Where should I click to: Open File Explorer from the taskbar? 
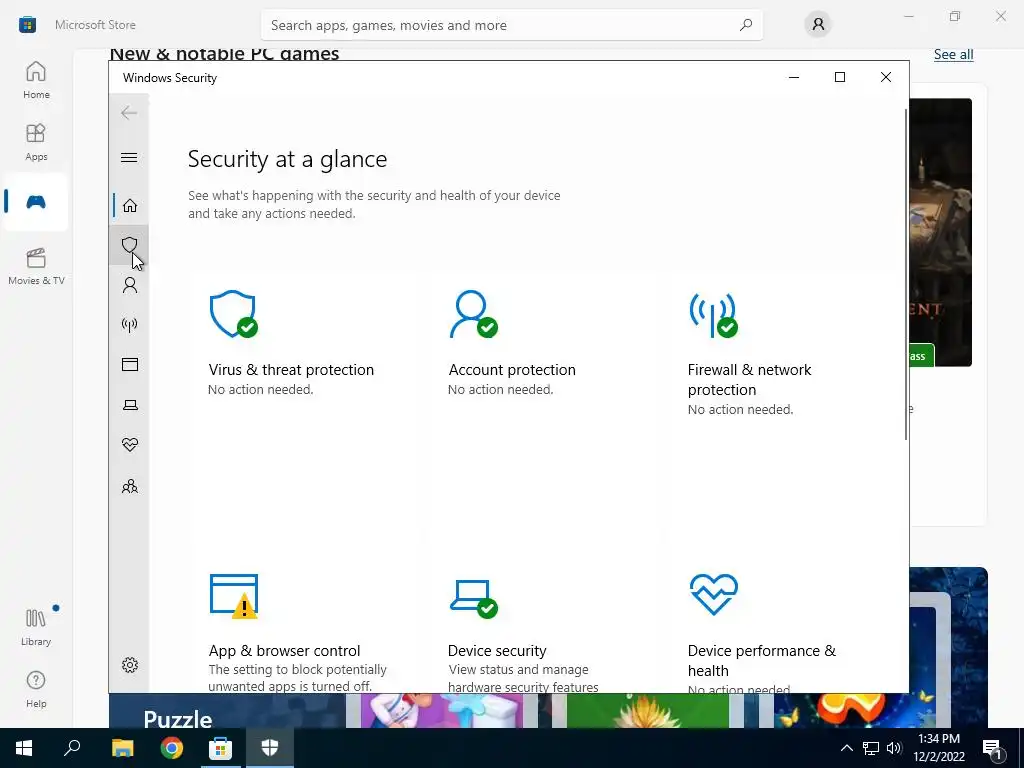click(122, 748)
